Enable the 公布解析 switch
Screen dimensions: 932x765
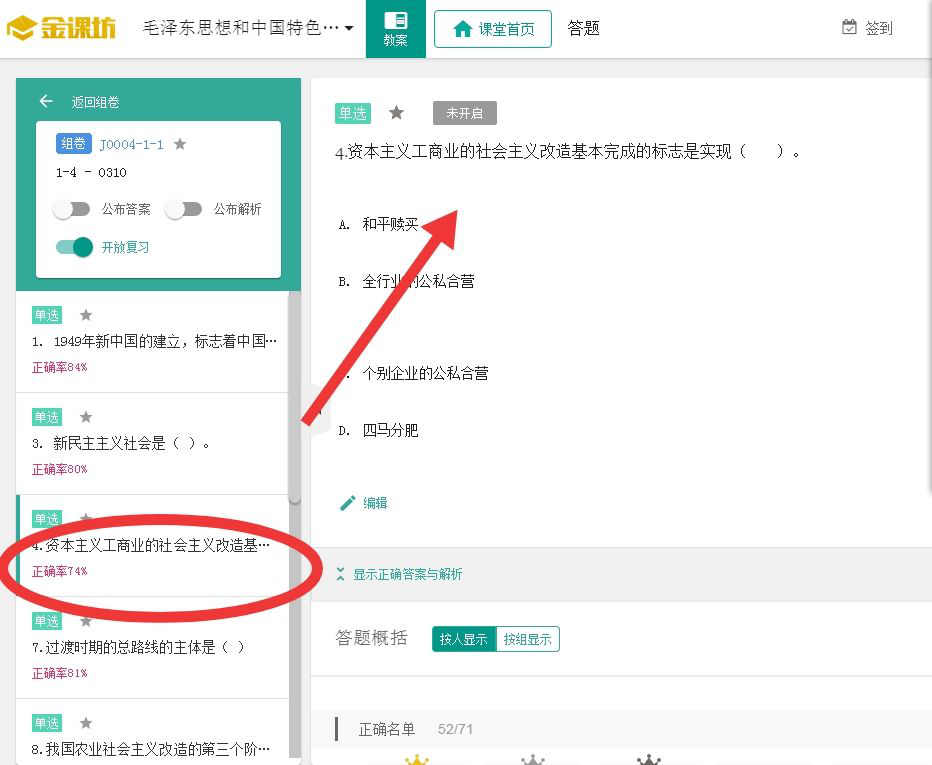(184, 209)
